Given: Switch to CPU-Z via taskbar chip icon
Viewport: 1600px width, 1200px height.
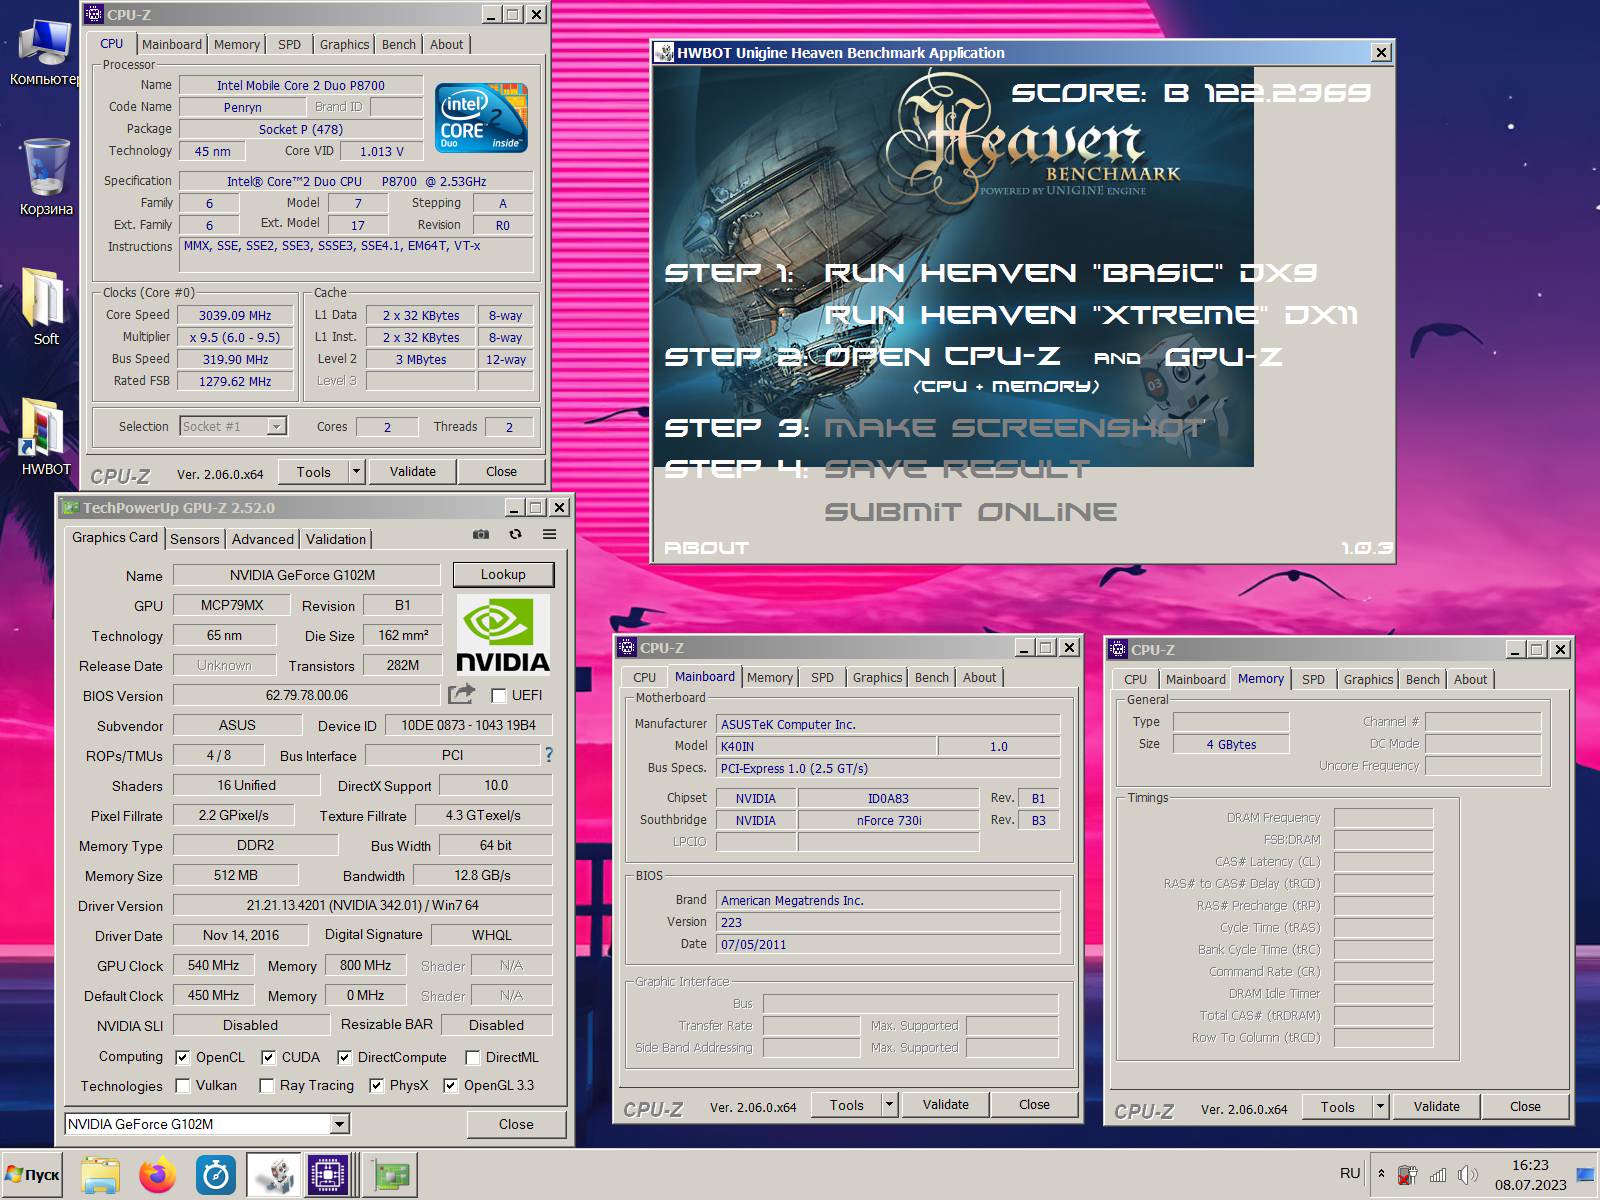Looking at the screenshot, I should pos(329,1175).
